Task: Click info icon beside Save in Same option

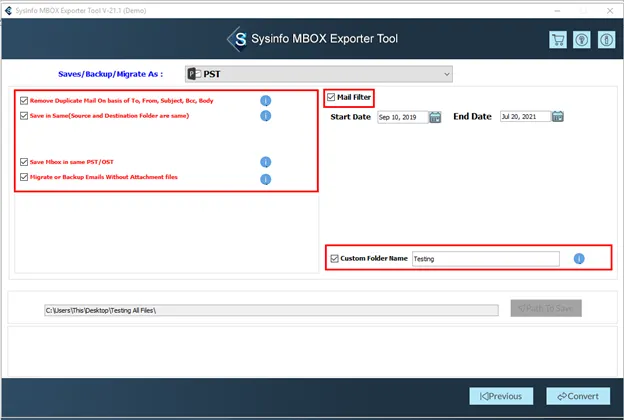Action: [265, 116]
